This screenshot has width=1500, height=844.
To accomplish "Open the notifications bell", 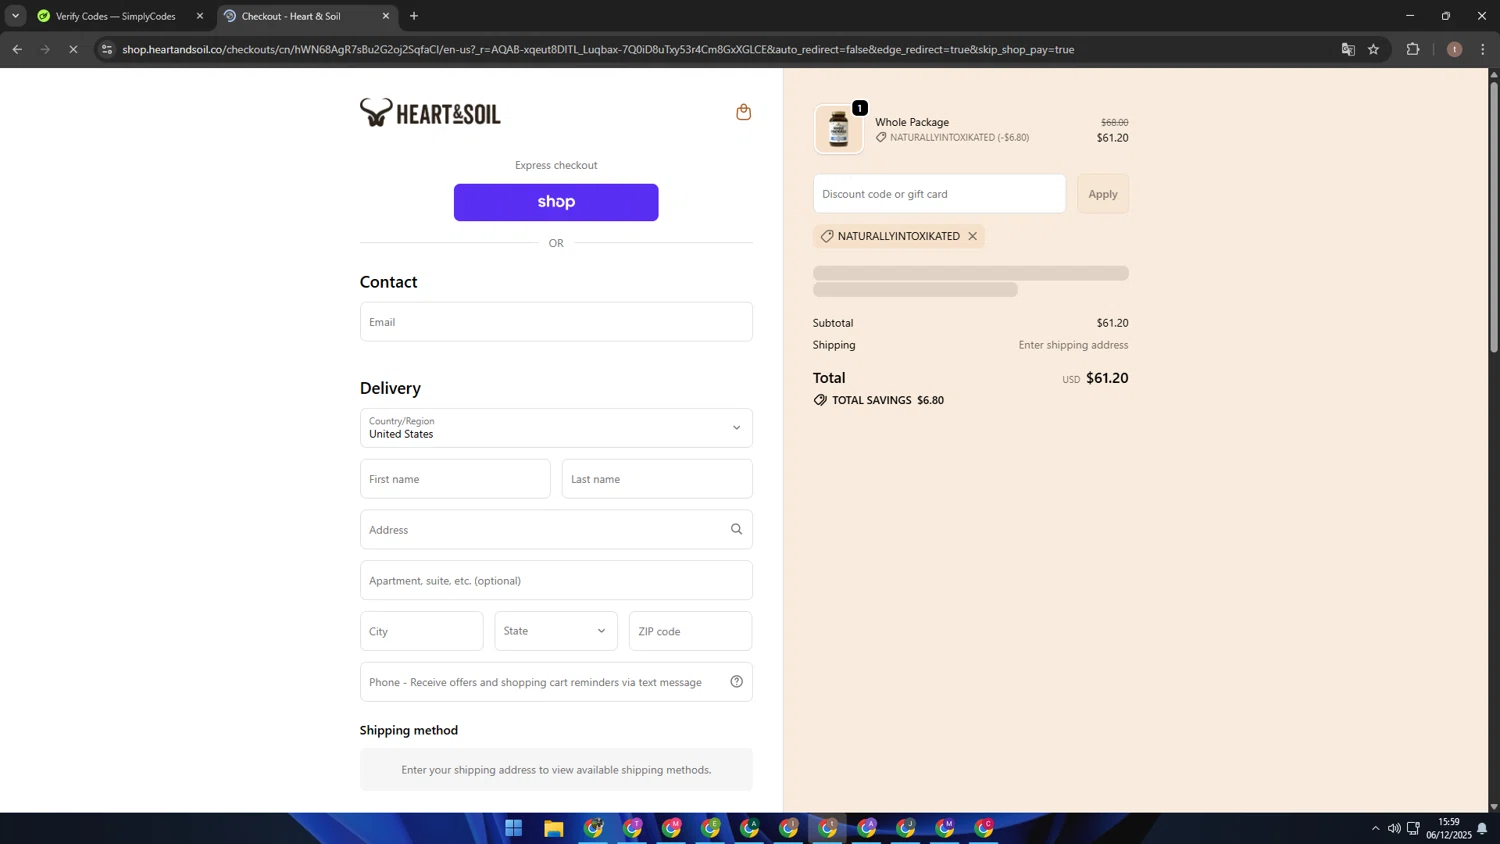I will [x=1482, y=828].
